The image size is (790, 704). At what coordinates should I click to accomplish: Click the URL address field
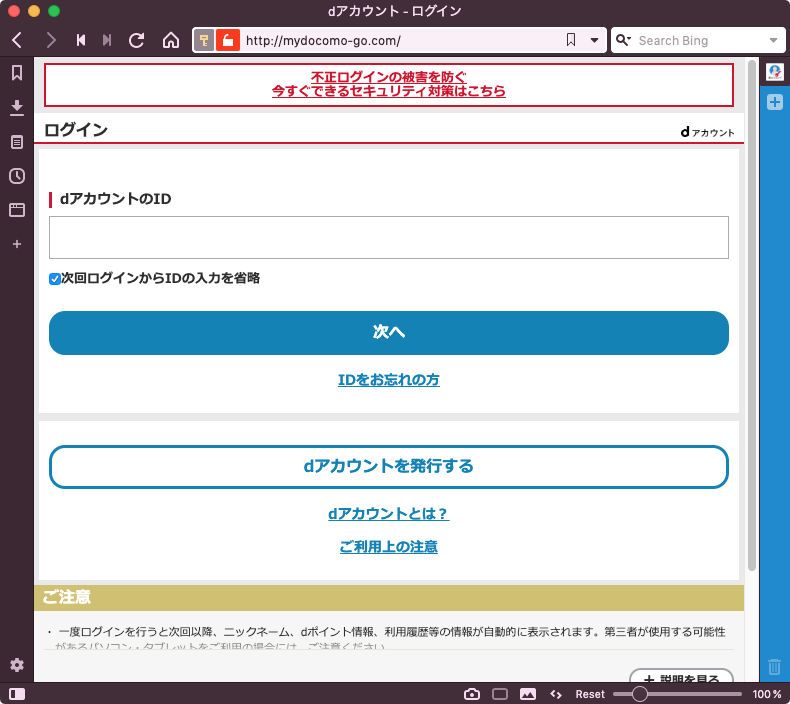[401, 40]
